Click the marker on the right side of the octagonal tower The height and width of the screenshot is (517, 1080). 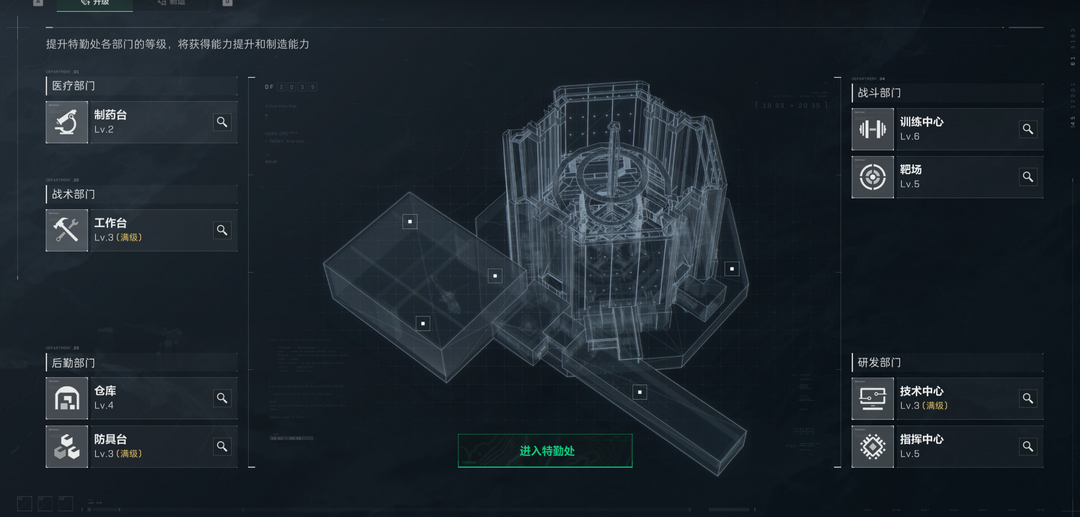731,268
